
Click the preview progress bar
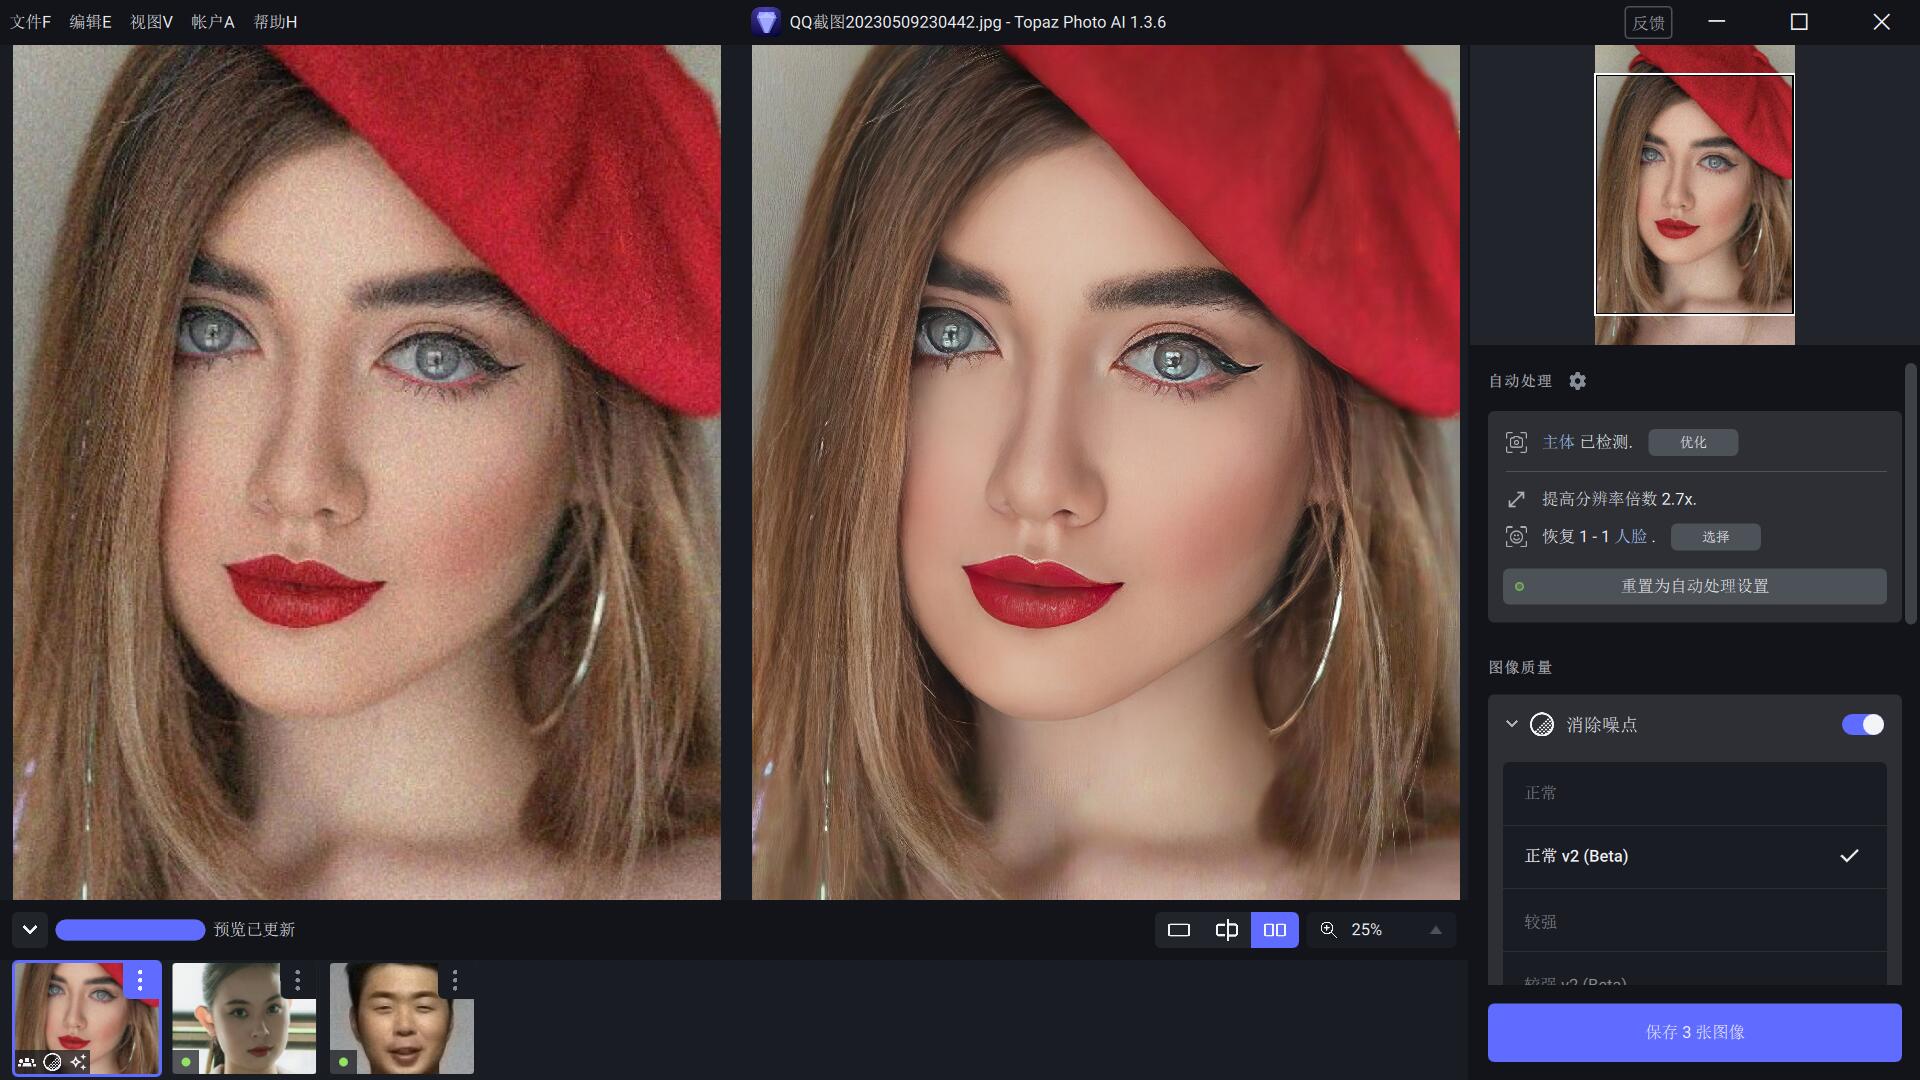[x=130, y=930]
